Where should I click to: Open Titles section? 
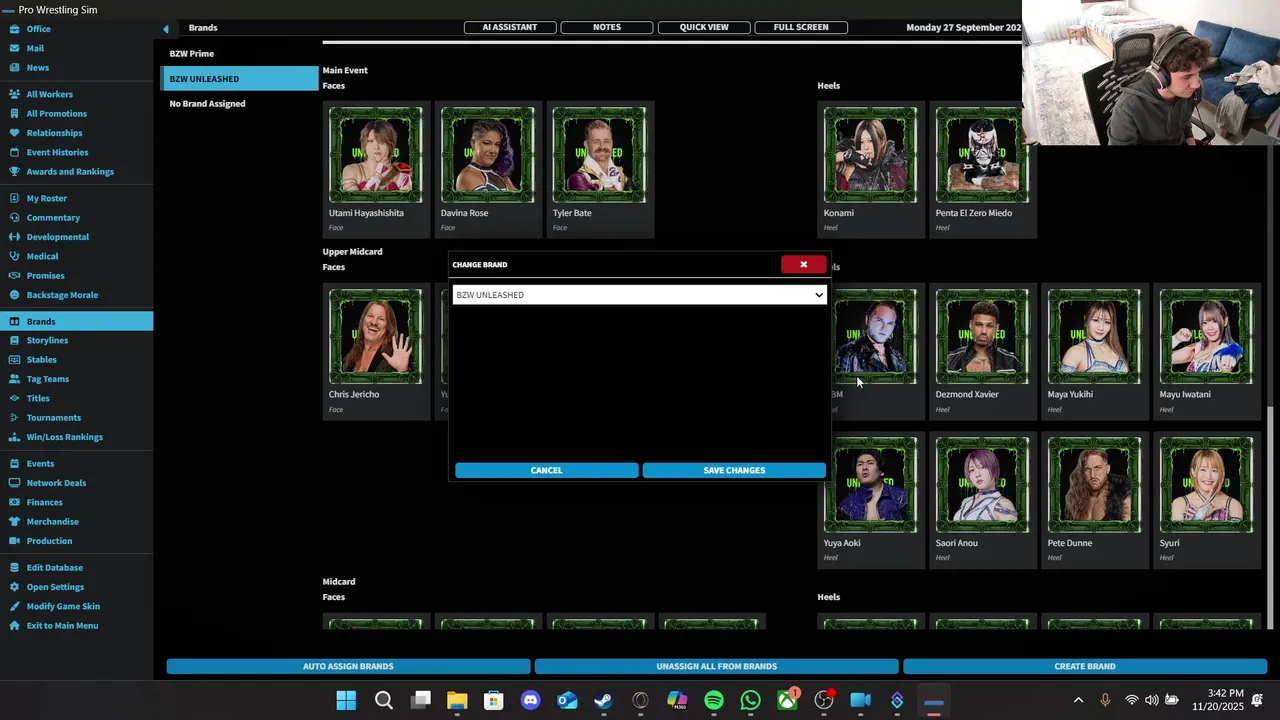pos(38,399)
